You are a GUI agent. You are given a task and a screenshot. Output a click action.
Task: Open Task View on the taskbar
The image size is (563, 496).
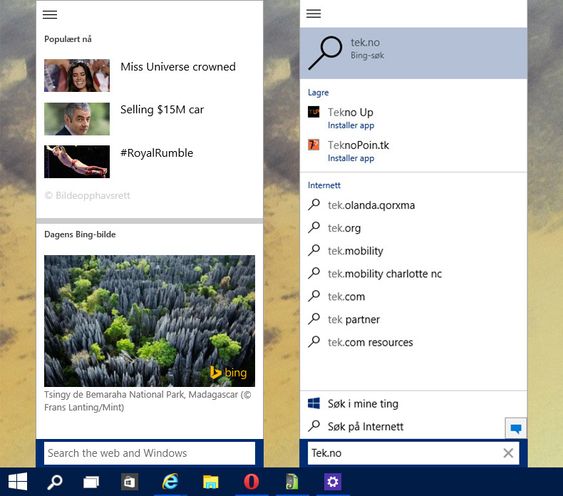(91, 482)
